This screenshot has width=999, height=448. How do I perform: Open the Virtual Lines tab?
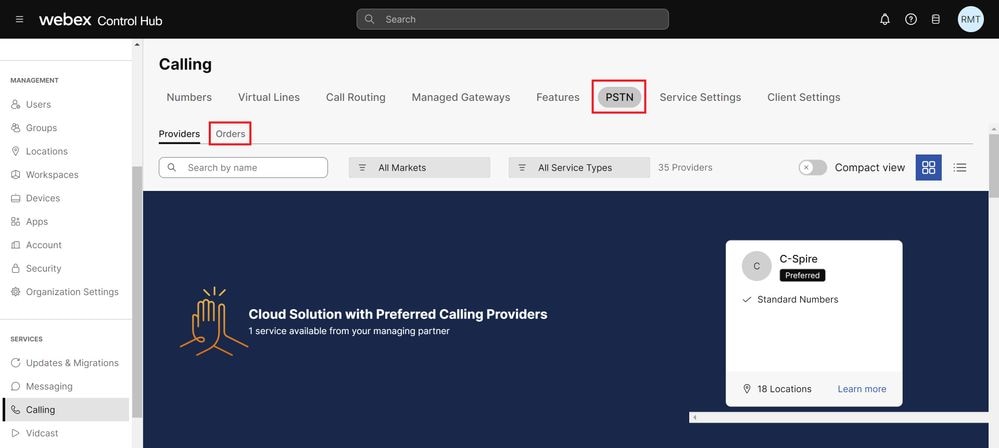[269, 98]
